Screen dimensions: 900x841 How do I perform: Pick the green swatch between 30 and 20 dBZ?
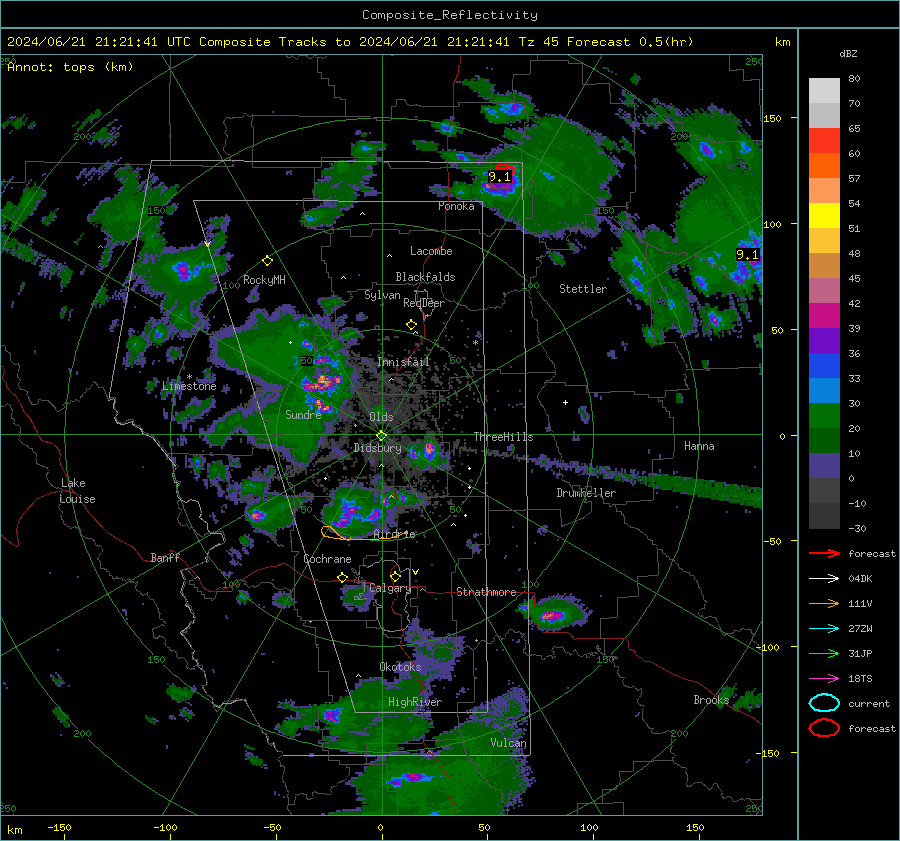coord(824,416)
